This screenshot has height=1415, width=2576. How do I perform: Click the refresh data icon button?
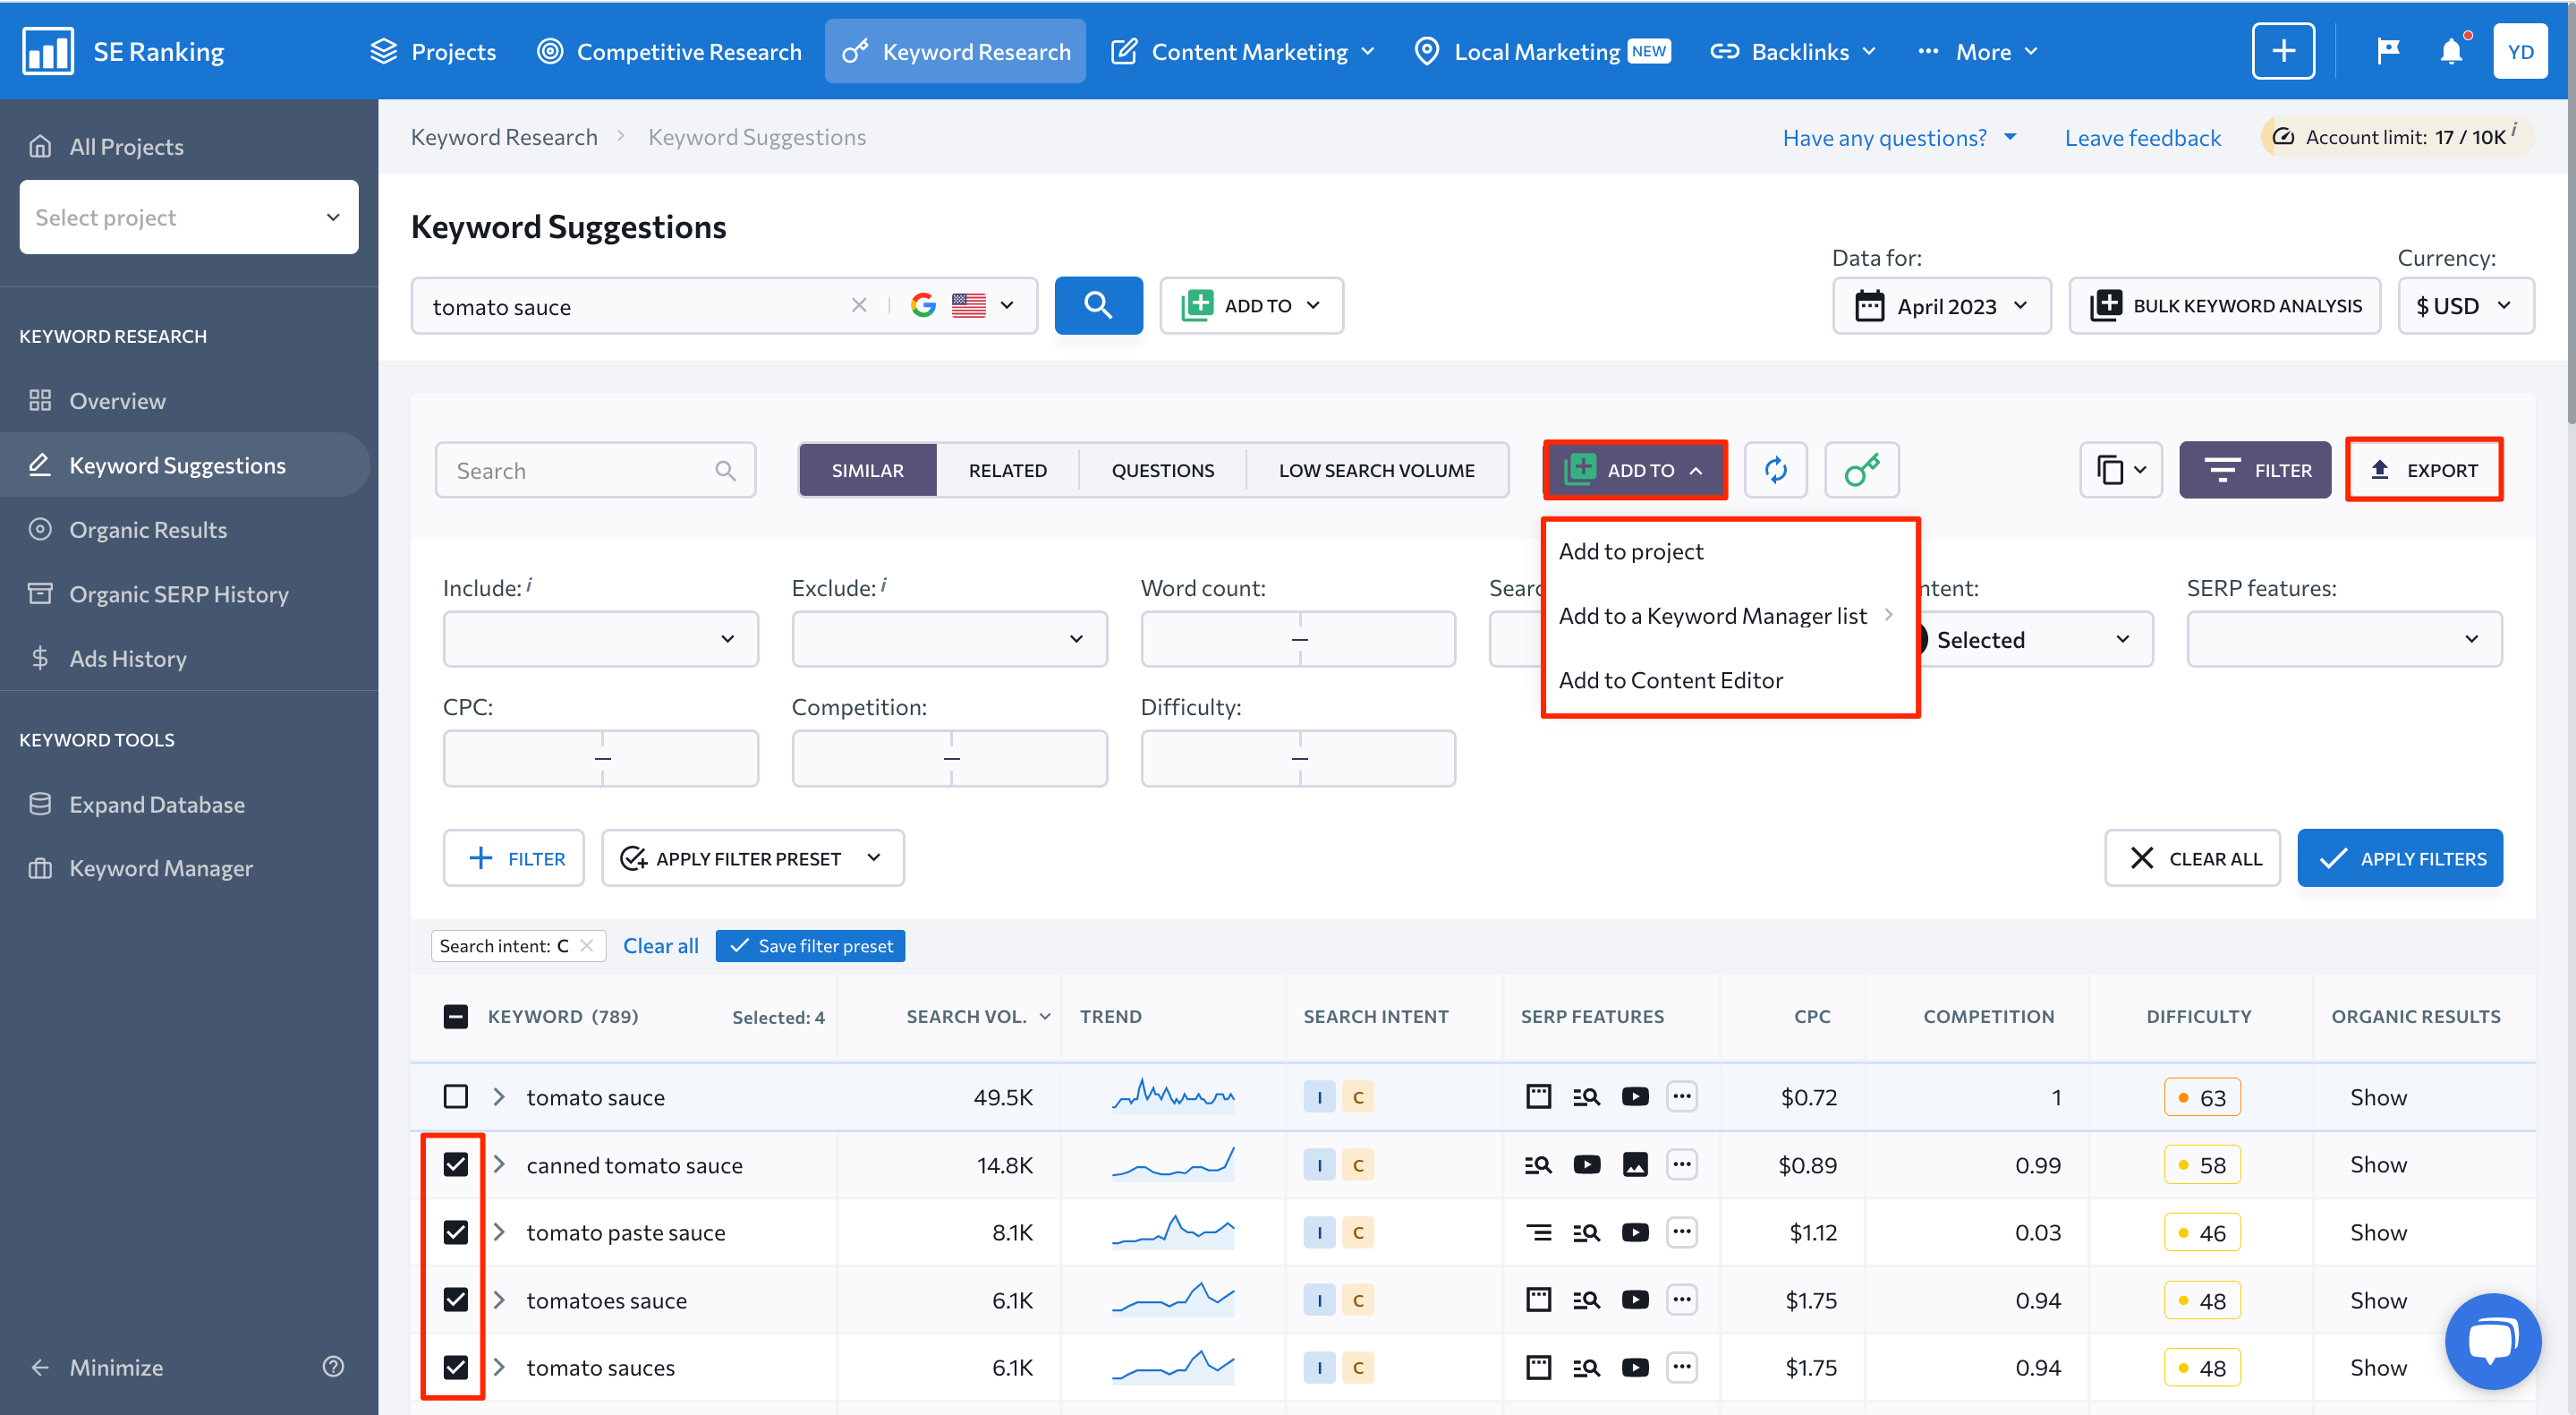point(1775,470)
